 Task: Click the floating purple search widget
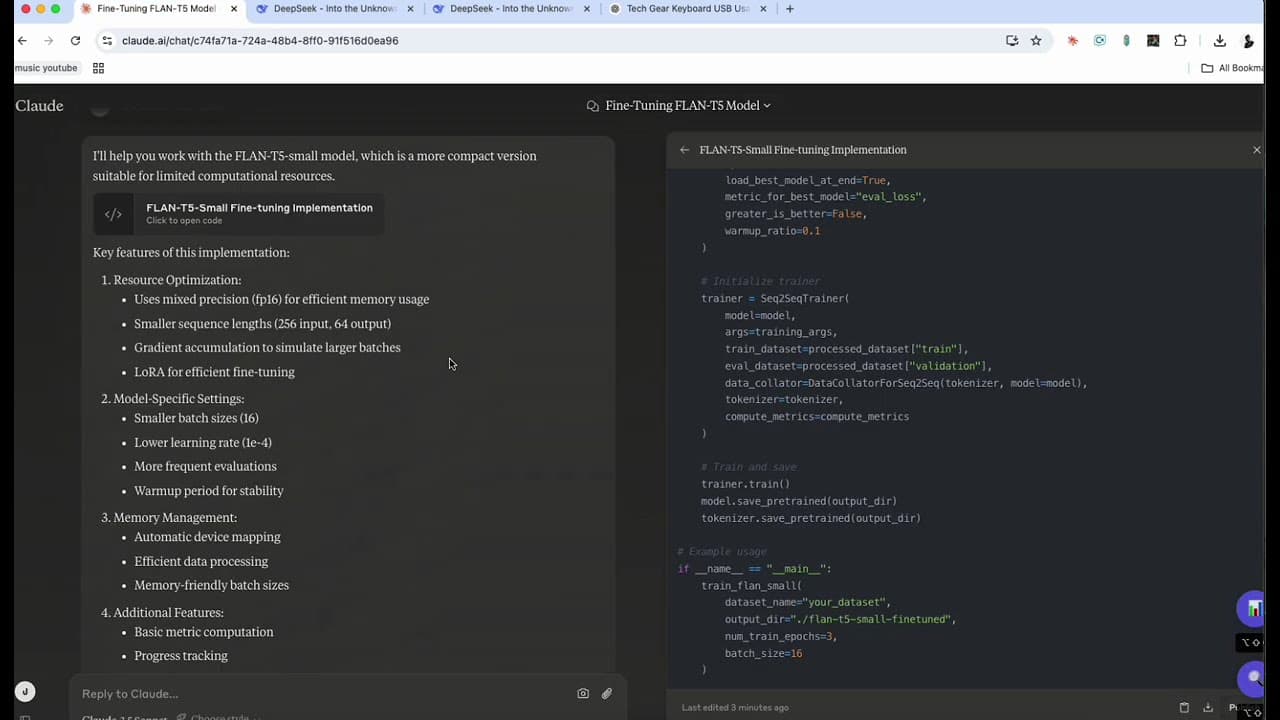click(x=1253, y=680)
